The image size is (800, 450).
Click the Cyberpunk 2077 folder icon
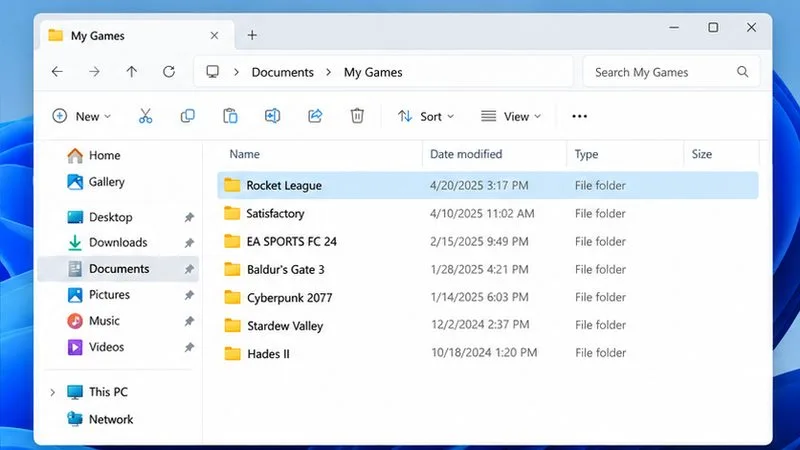coord(233,297)
